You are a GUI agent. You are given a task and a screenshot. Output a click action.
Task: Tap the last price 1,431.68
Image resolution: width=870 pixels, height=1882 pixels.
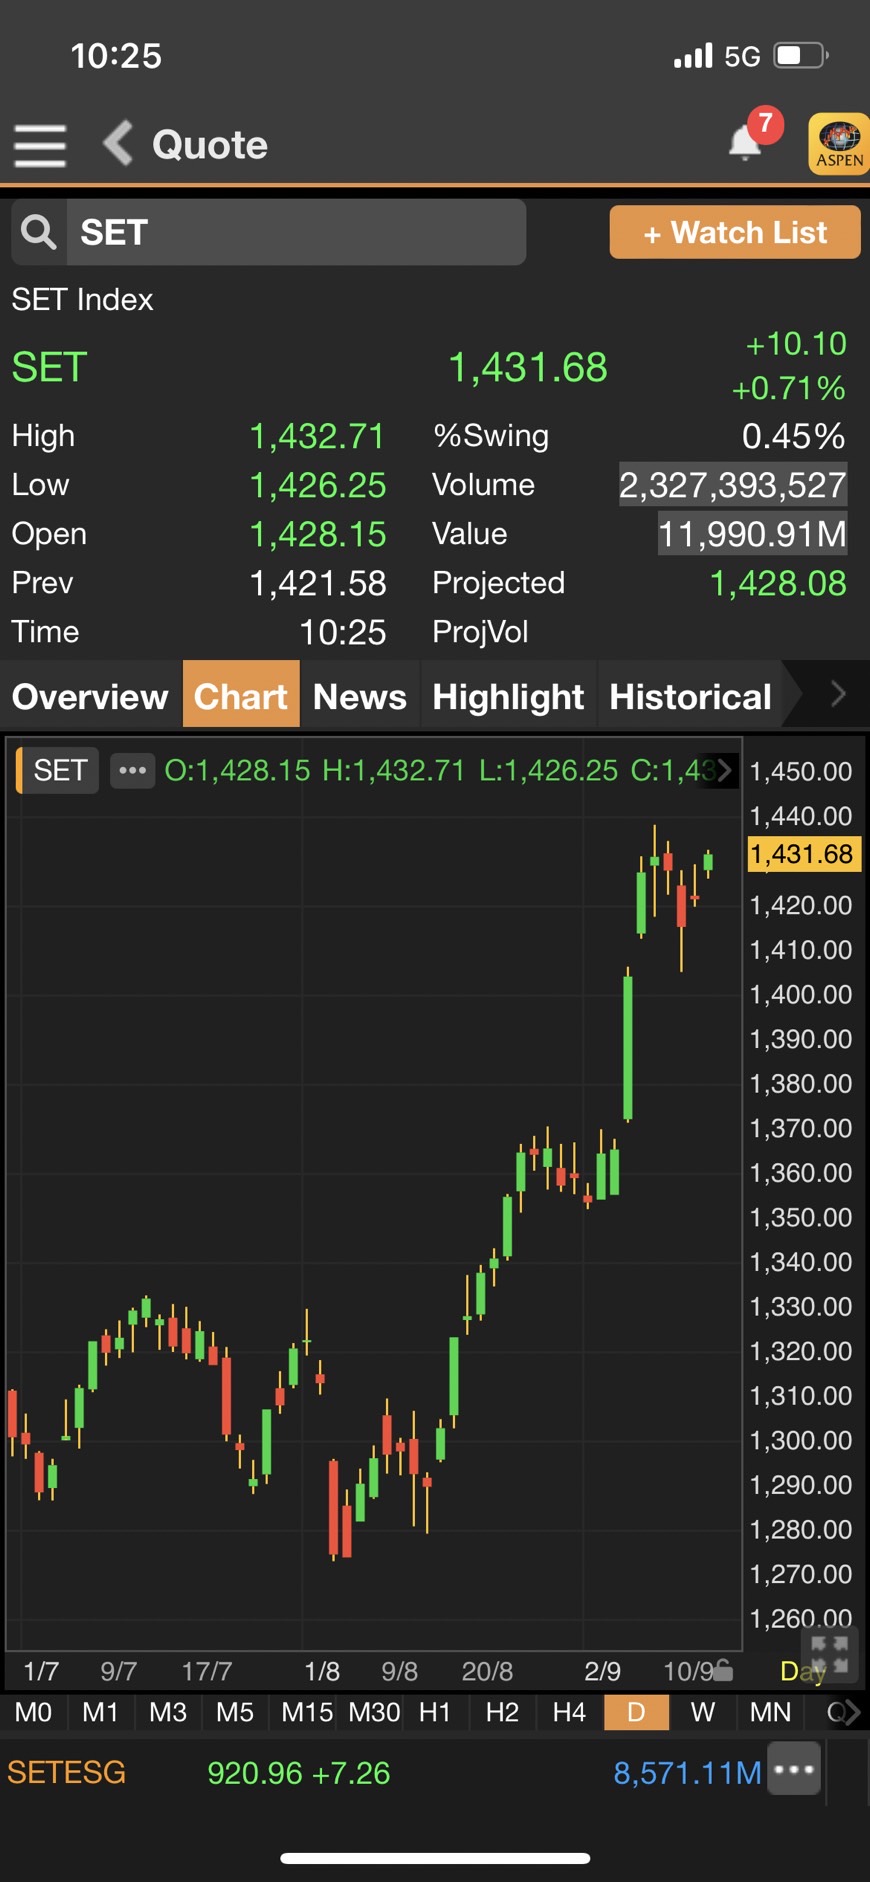pyautogui.click(x=527, y=367)
